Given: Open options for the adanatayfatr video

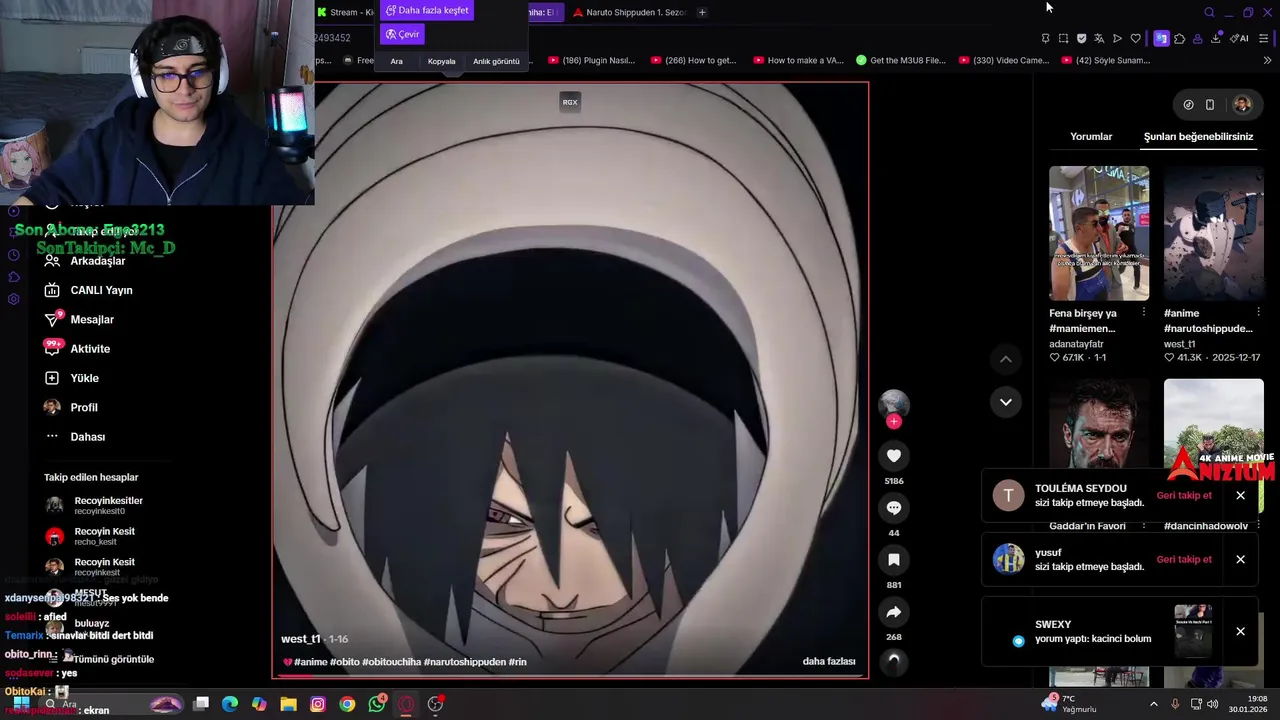Looking at the screenshot, I should coord(1143,313).
